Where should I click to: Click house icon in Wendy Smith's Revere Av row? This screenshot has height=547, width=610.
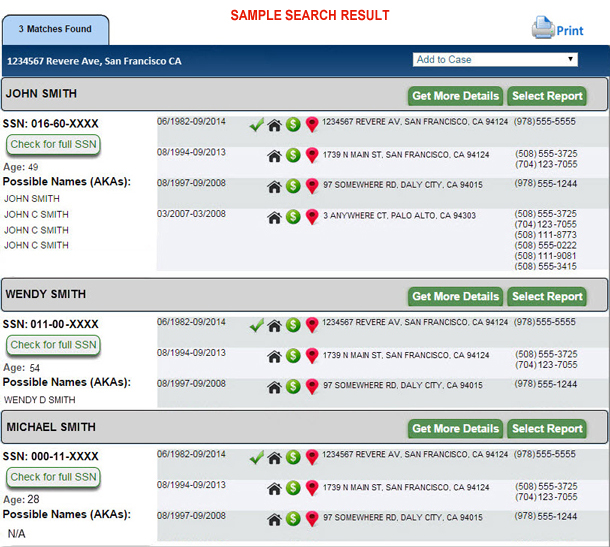275,326
